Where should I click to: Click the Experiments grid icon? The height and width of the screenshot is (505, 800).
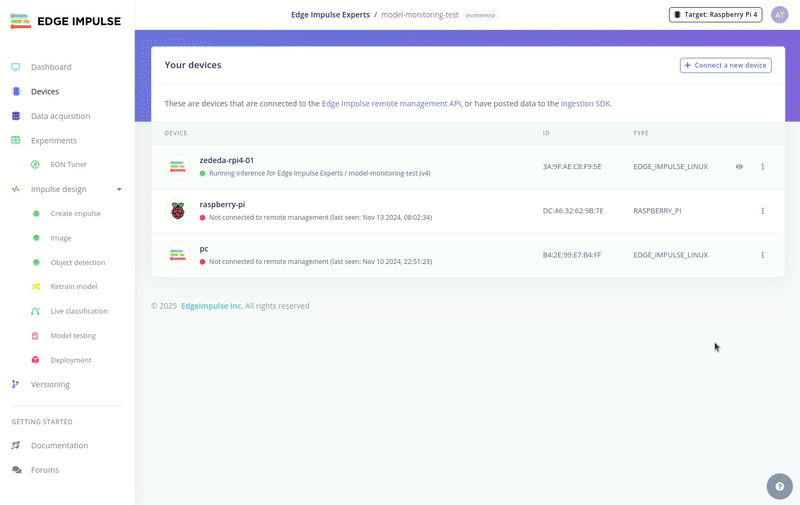(16, 140)
